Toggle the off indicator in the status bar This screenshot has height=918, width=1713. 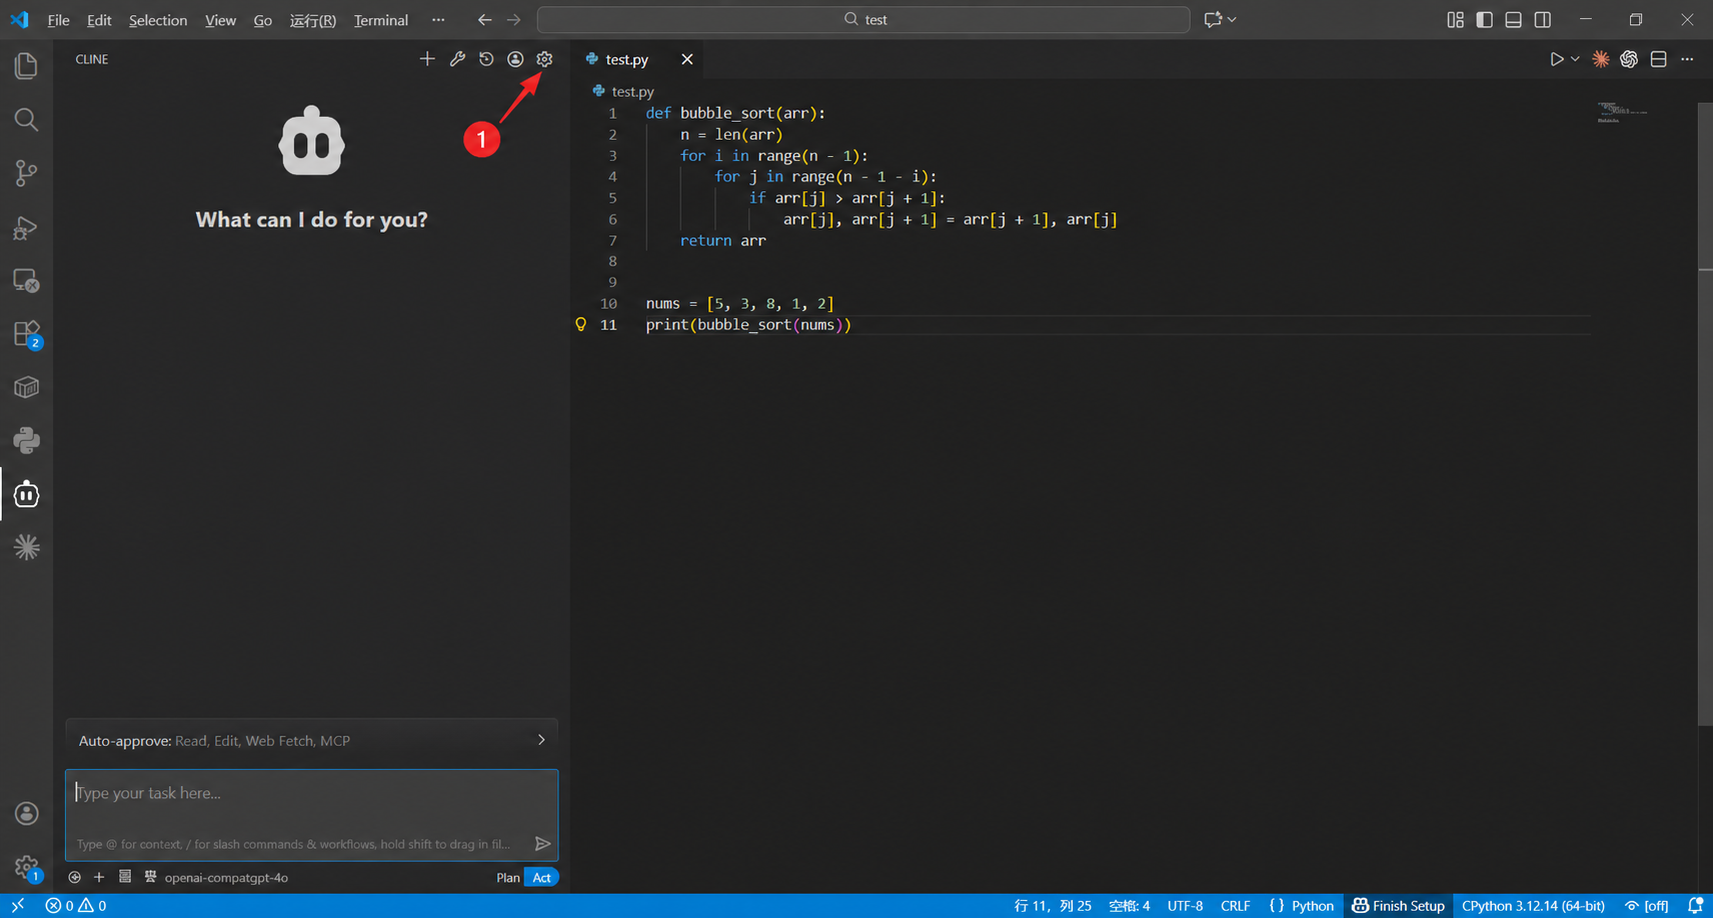tap(1646, 906)
